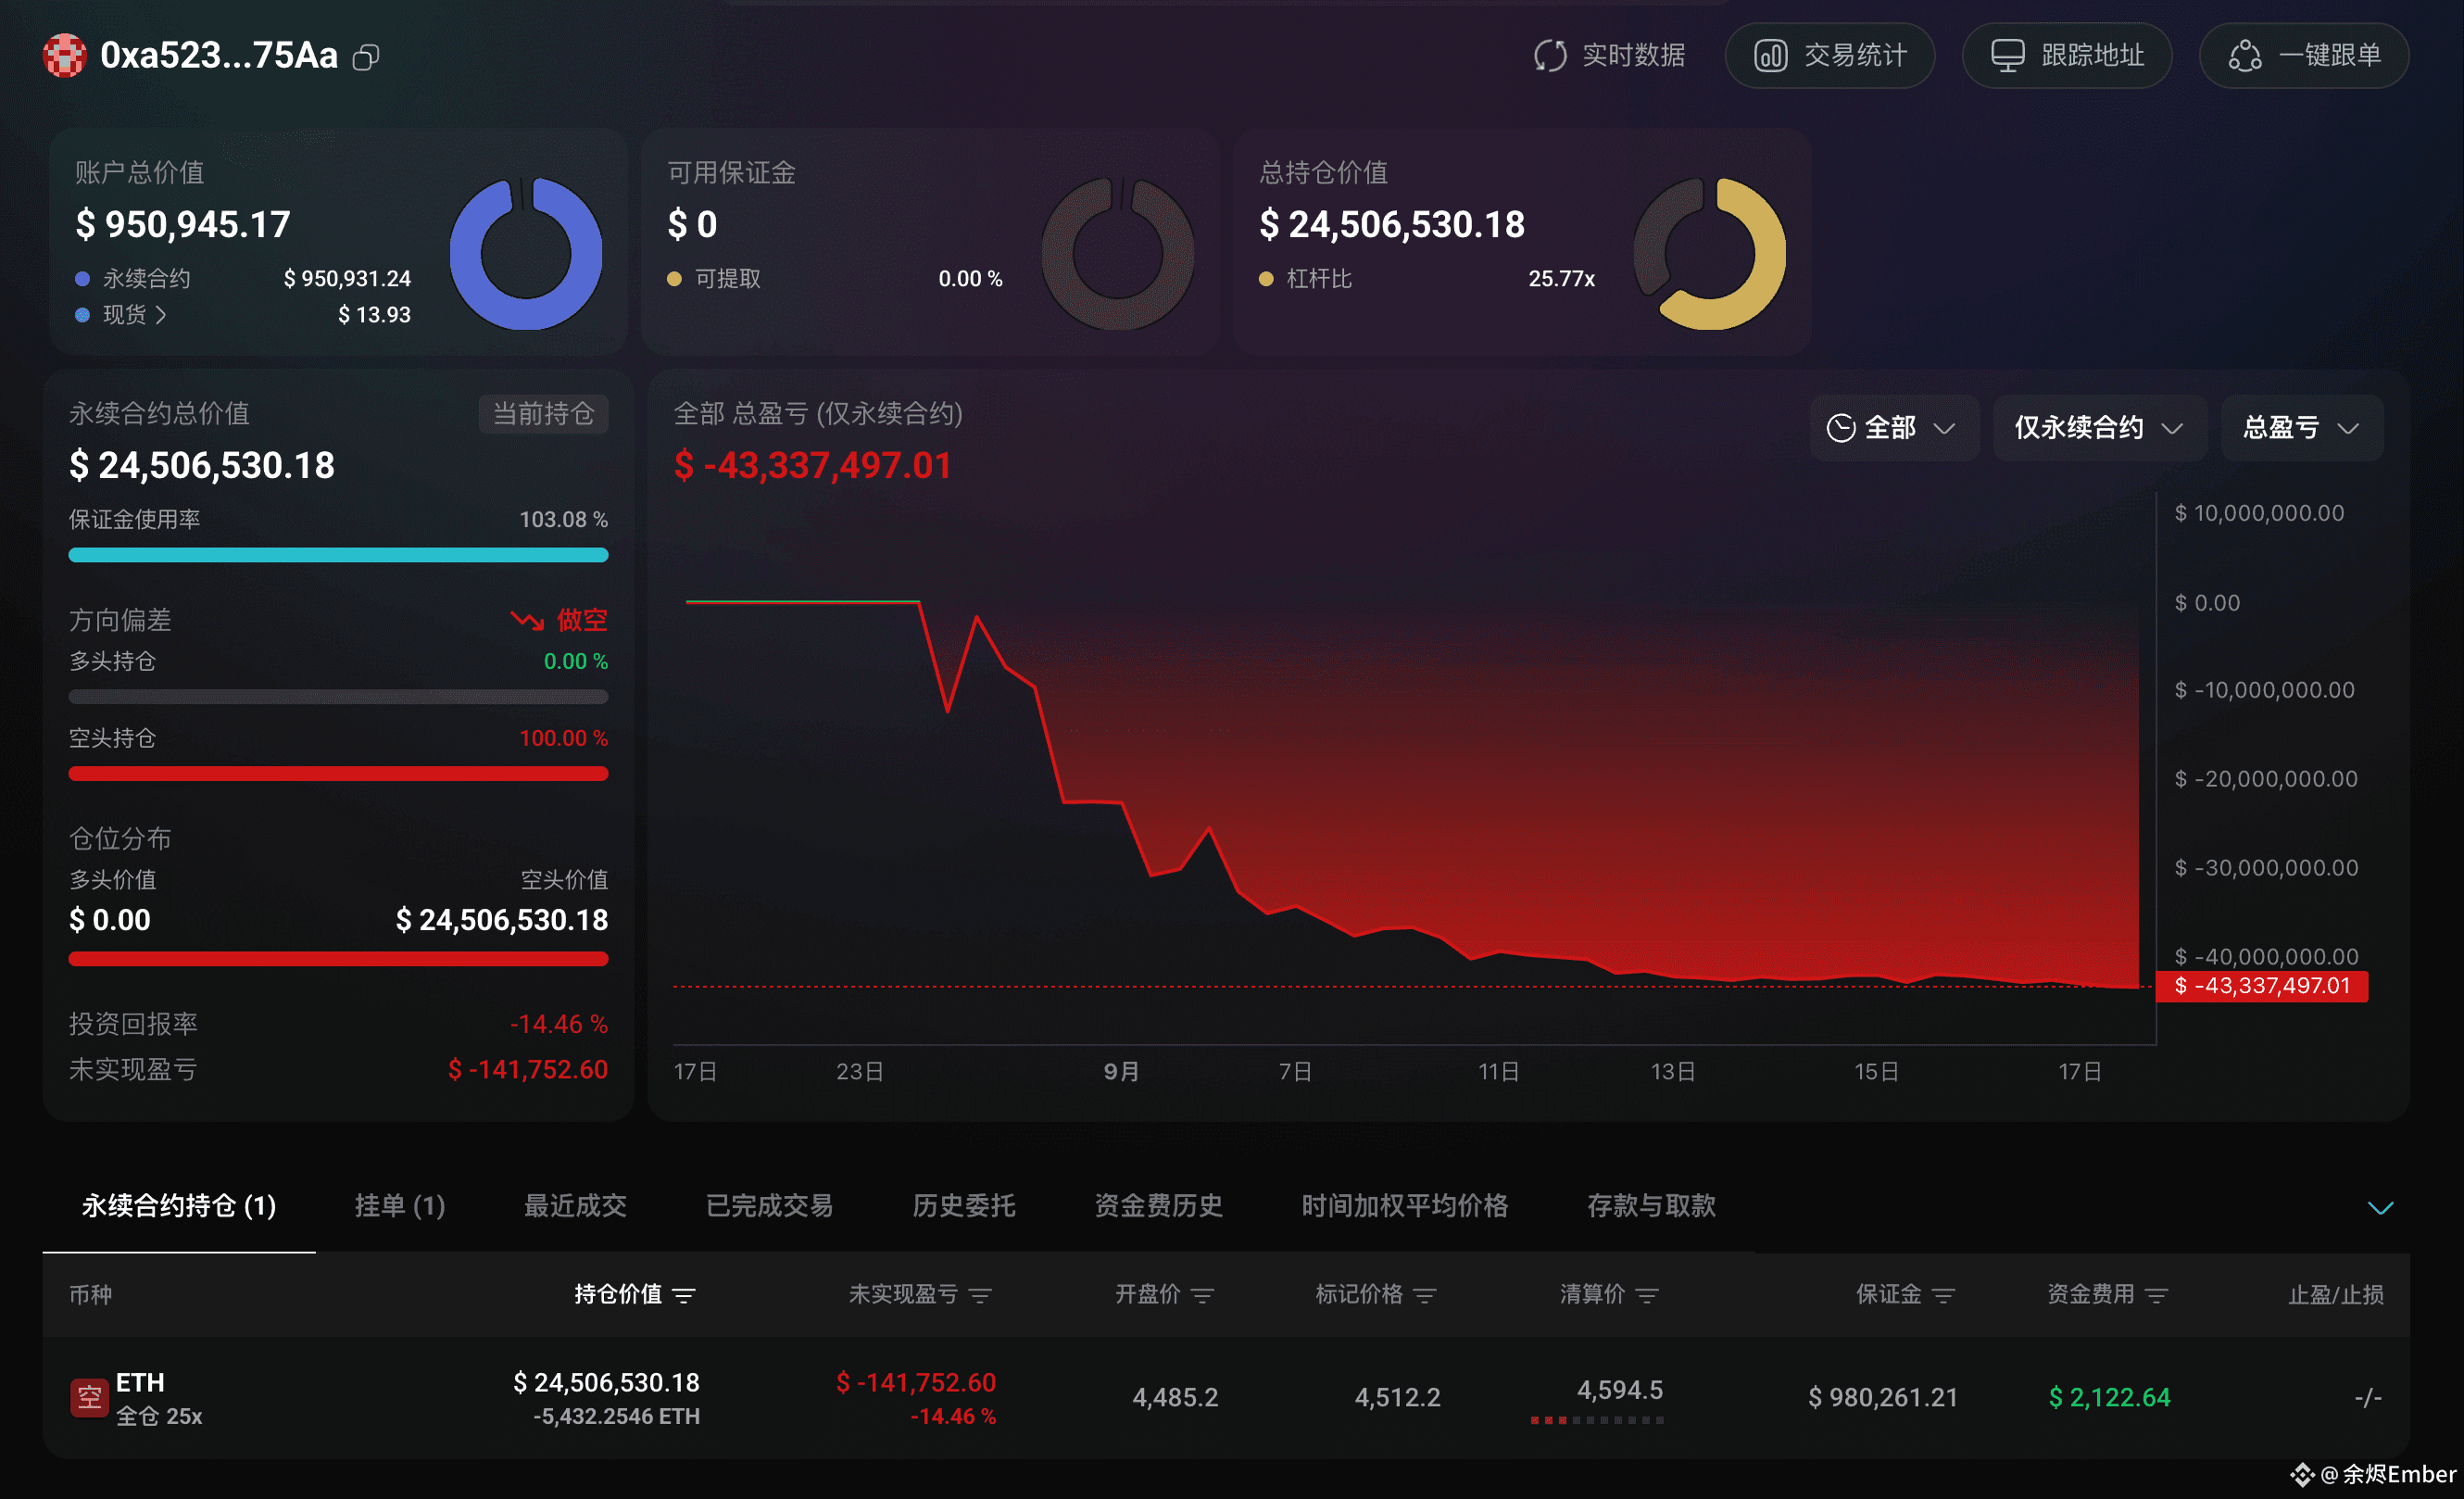Click the red $ -43,337,497.01 axis label
Screen dimensions: 2464x1499
click(x=2261, y=986)
